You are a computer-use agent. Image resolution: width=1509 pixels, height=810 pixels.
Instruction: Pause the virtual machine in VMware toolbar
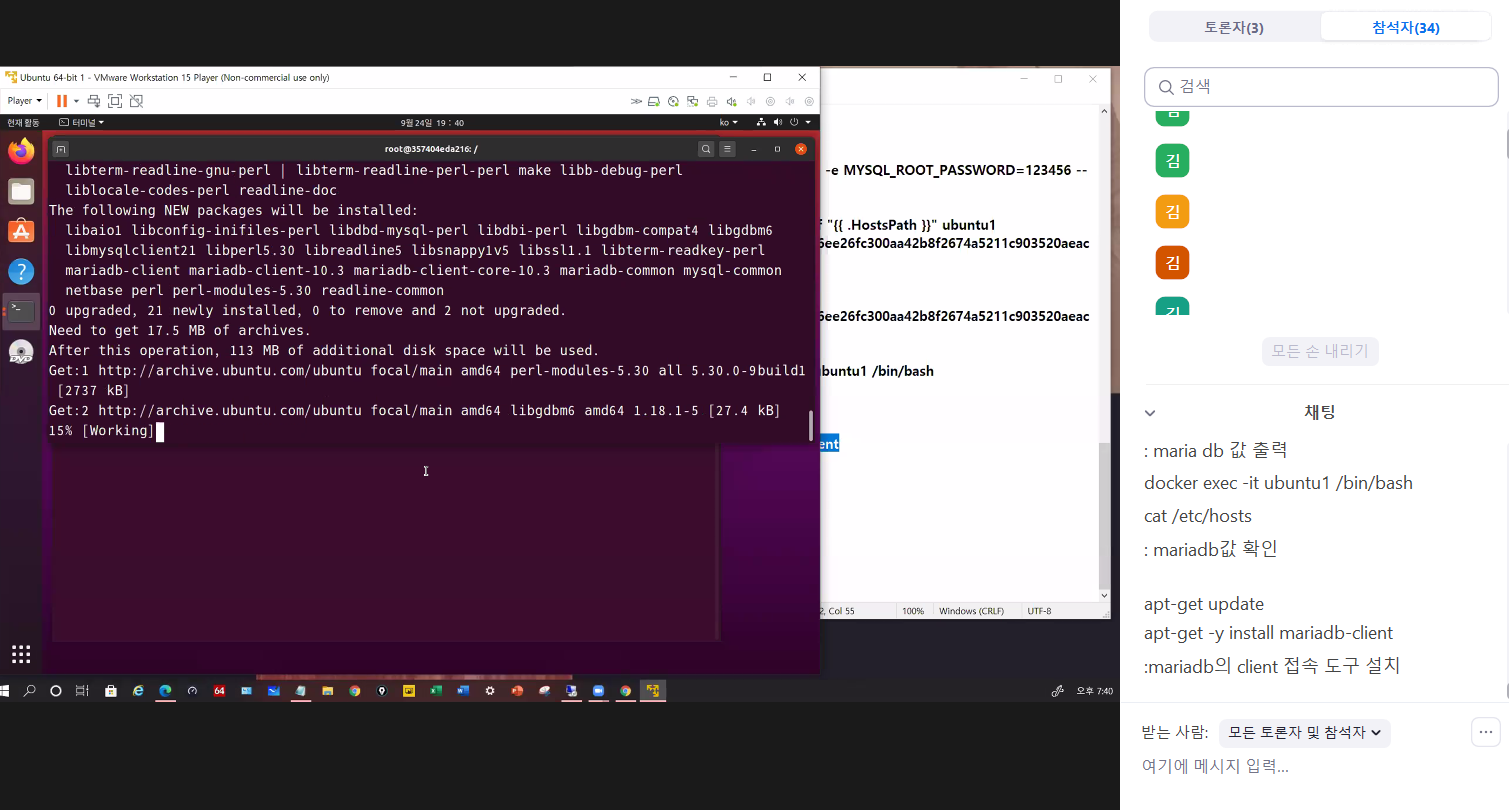click(x=62, y=101)
